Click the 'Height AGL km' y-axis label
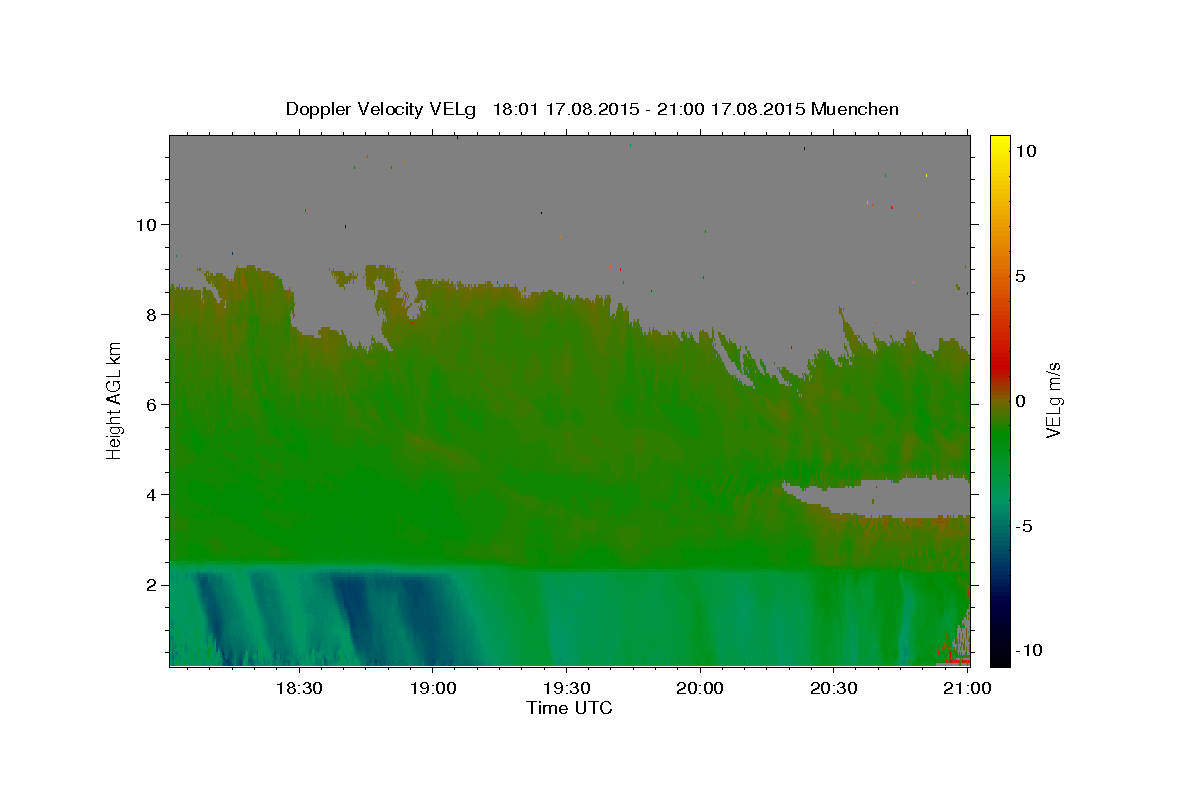1200x800 pixels. point(114,401)
